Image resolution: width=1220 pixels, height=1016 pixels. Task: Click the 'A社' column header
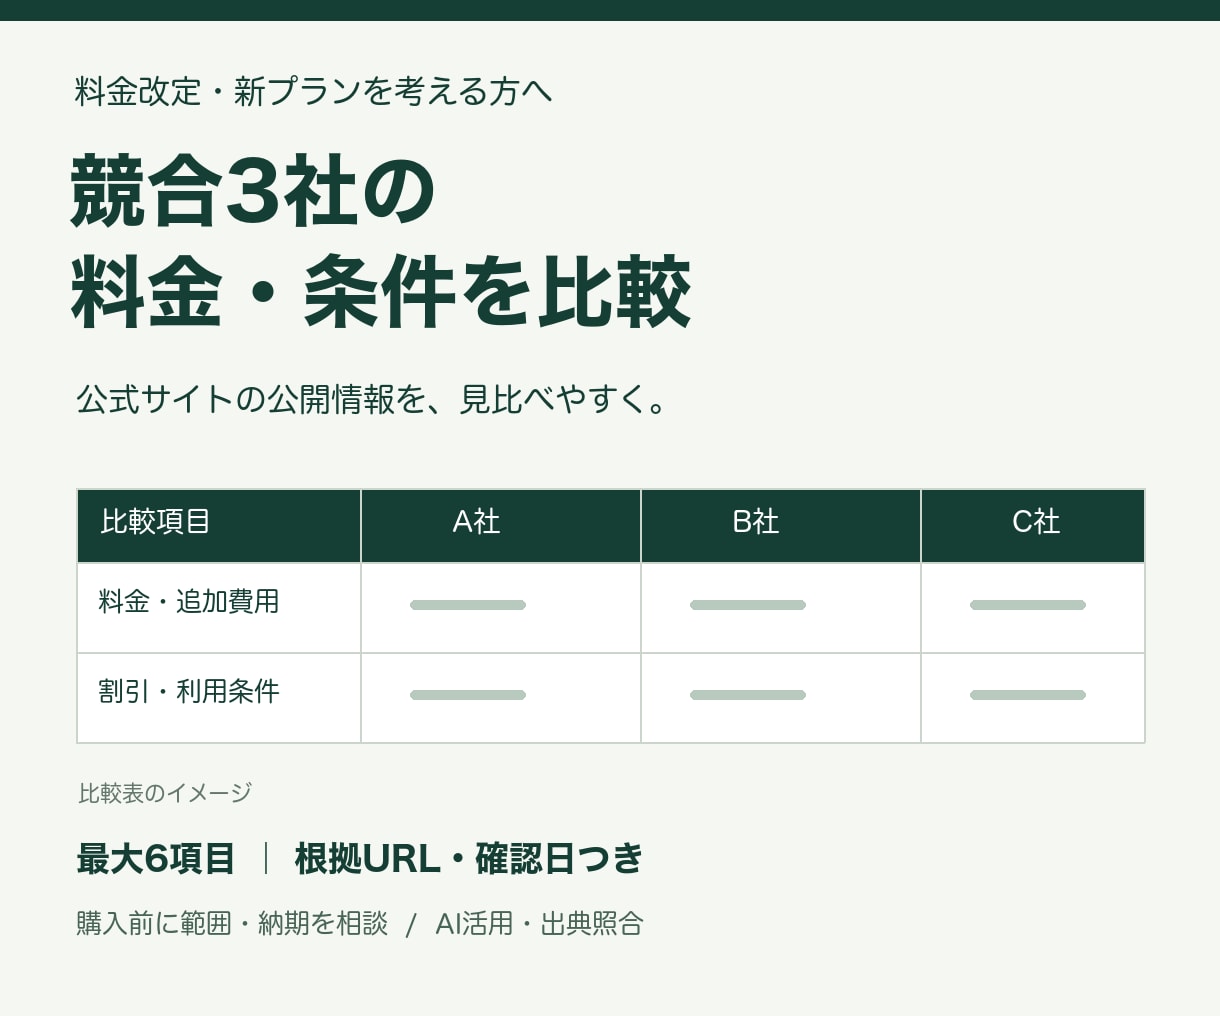[501, 526]
